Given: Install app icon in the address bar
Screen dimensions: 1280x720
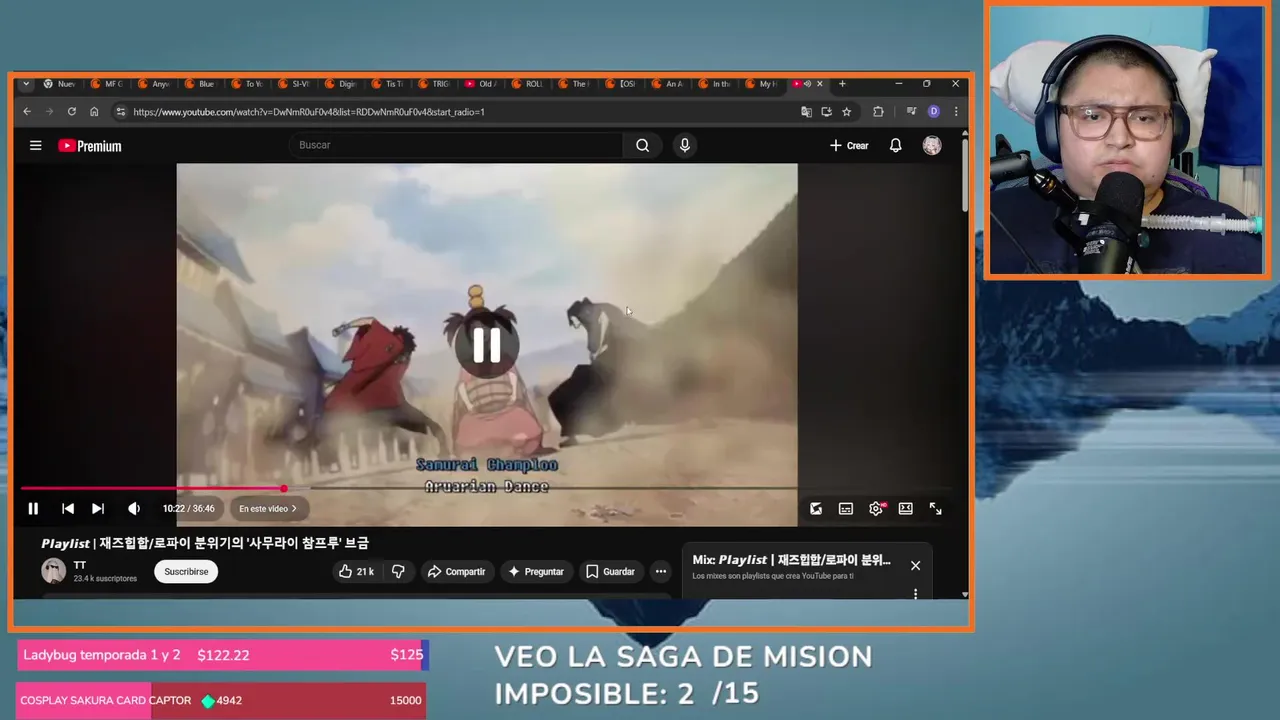Looking at the screenshot, I should pos(826,112).
